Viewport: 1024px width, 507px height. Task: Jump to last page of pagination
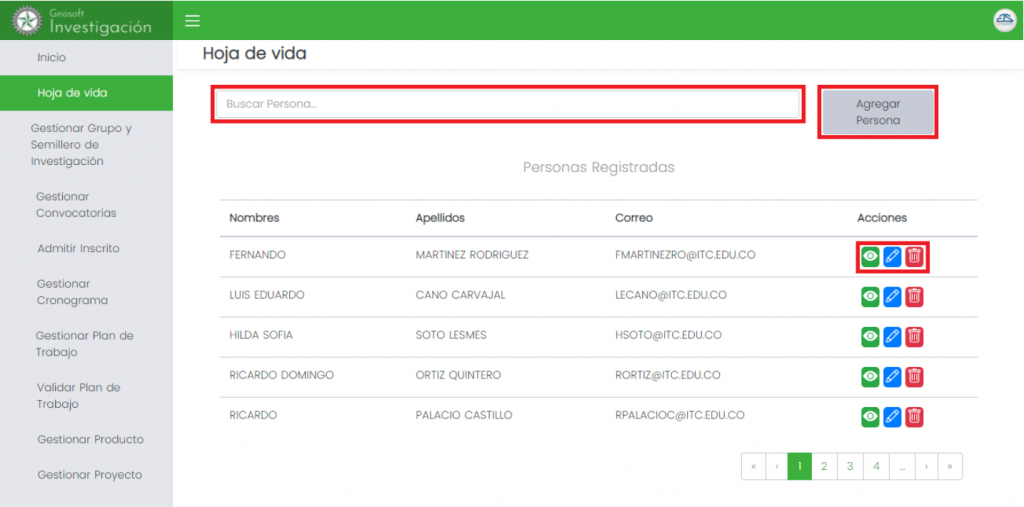pos(950,466)
